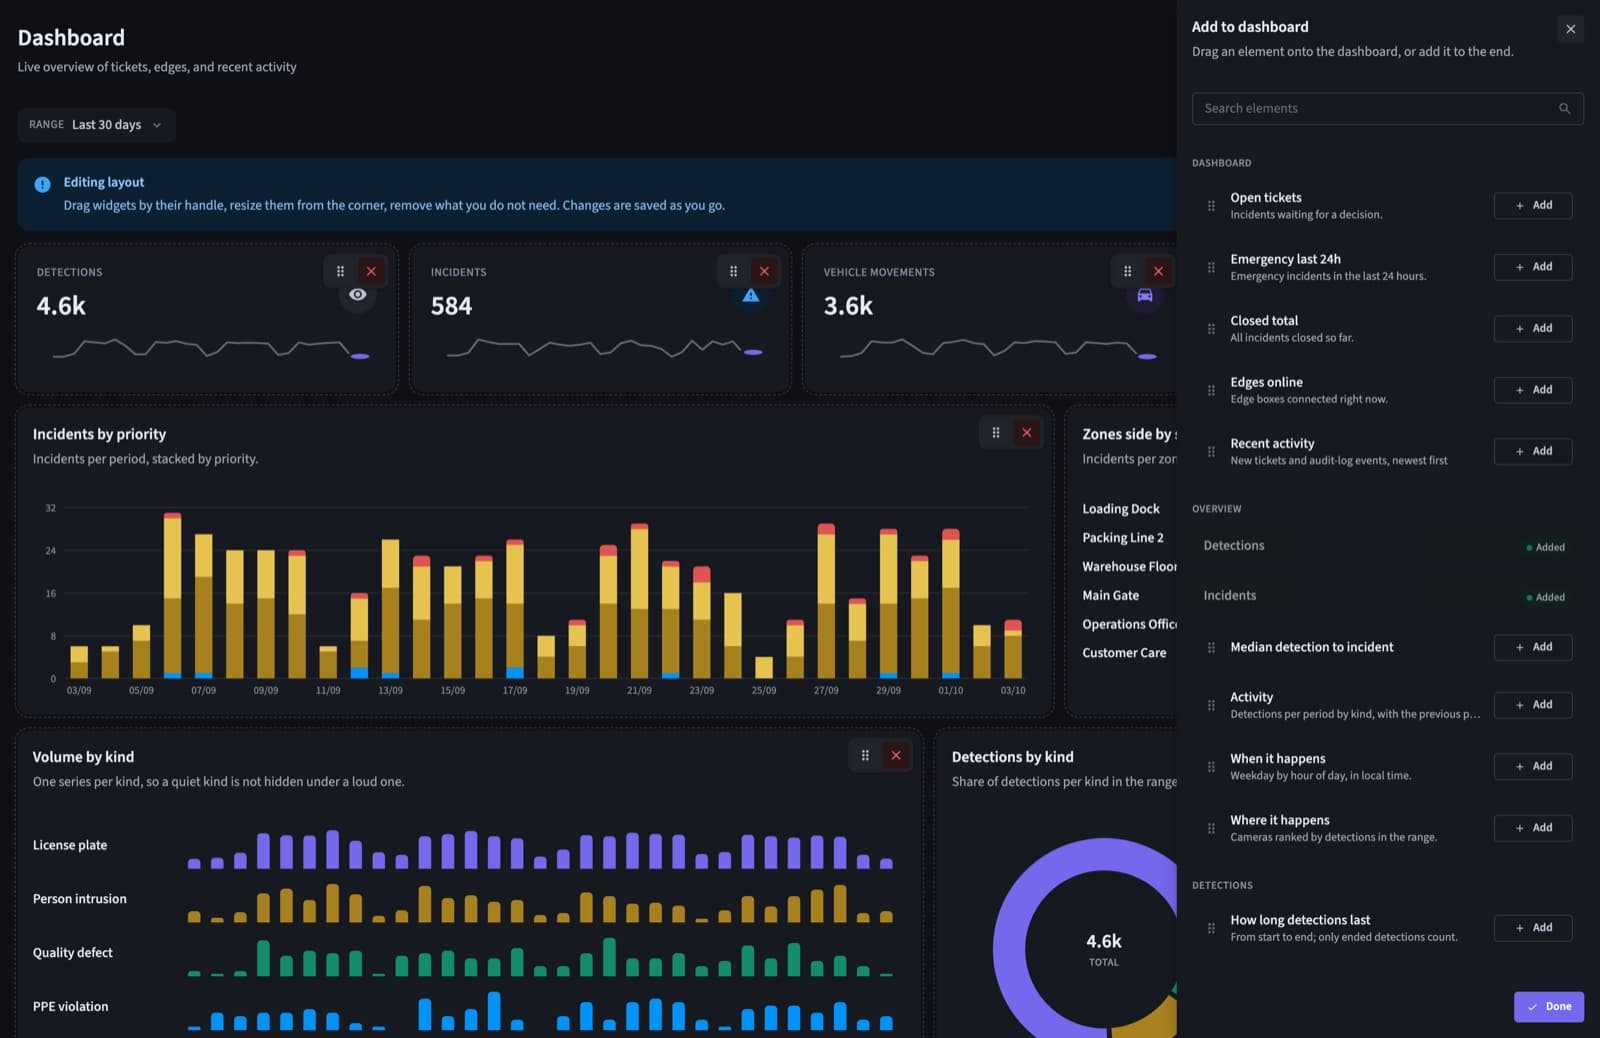
Task: Click the Loading Dock zone label
Action: [1121, 509]
